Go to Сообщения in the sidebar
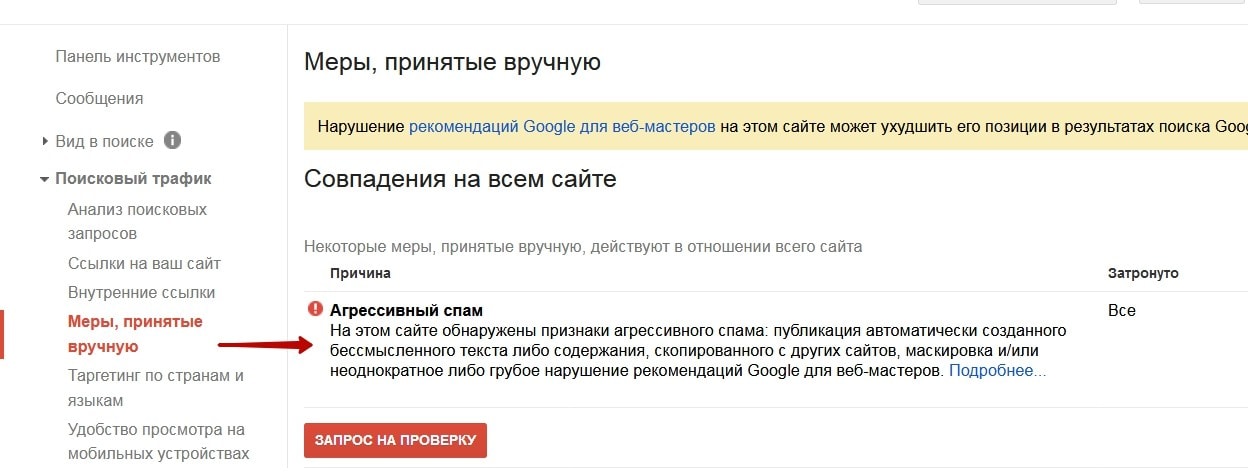Image resolution: width=1248 pixels, height=476 pixels. tap(99, 98)
